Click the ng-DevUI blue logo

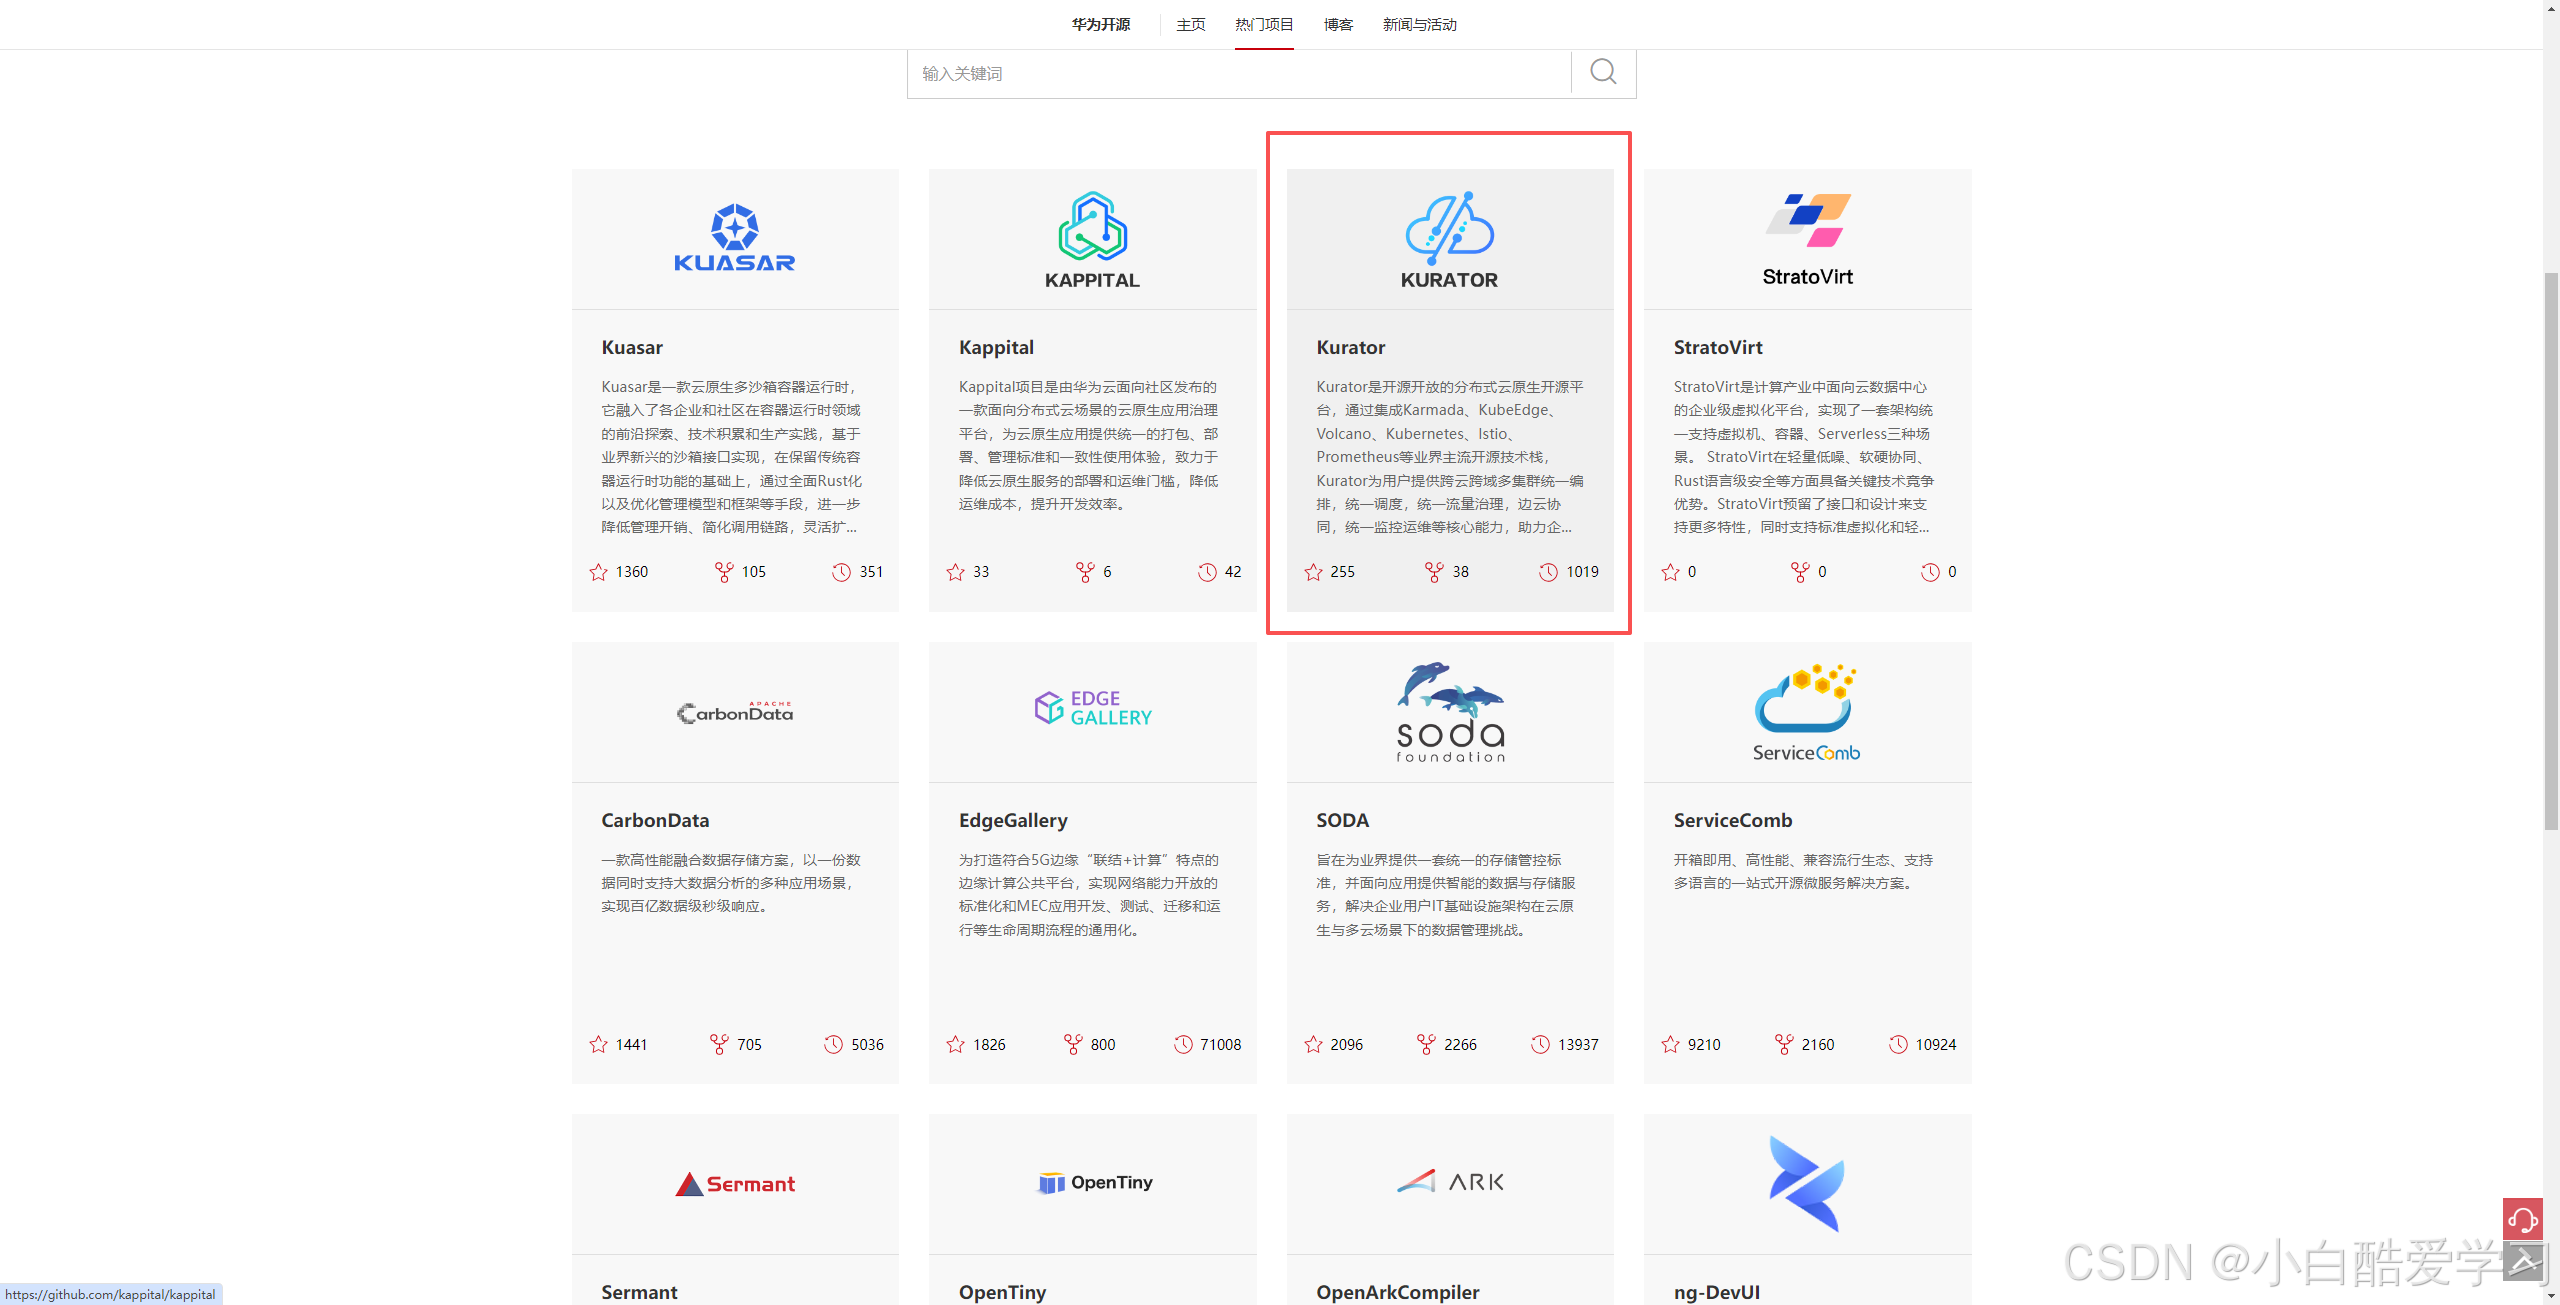pos(1807,1183)
